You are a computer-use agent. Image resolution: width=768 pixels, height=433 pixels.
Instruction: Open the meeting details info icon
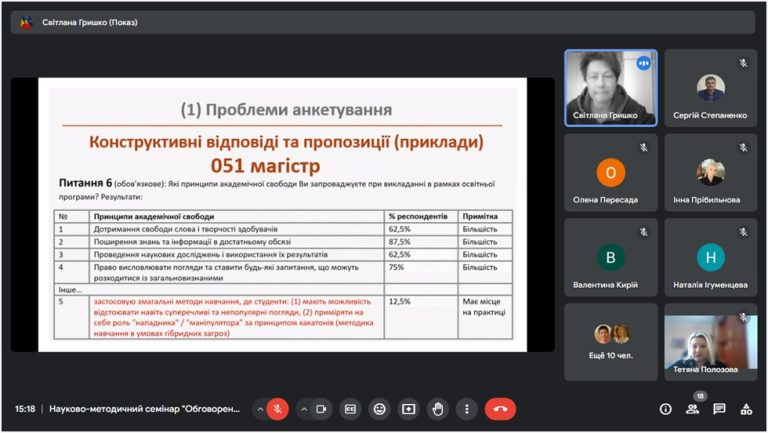(665, 409)
